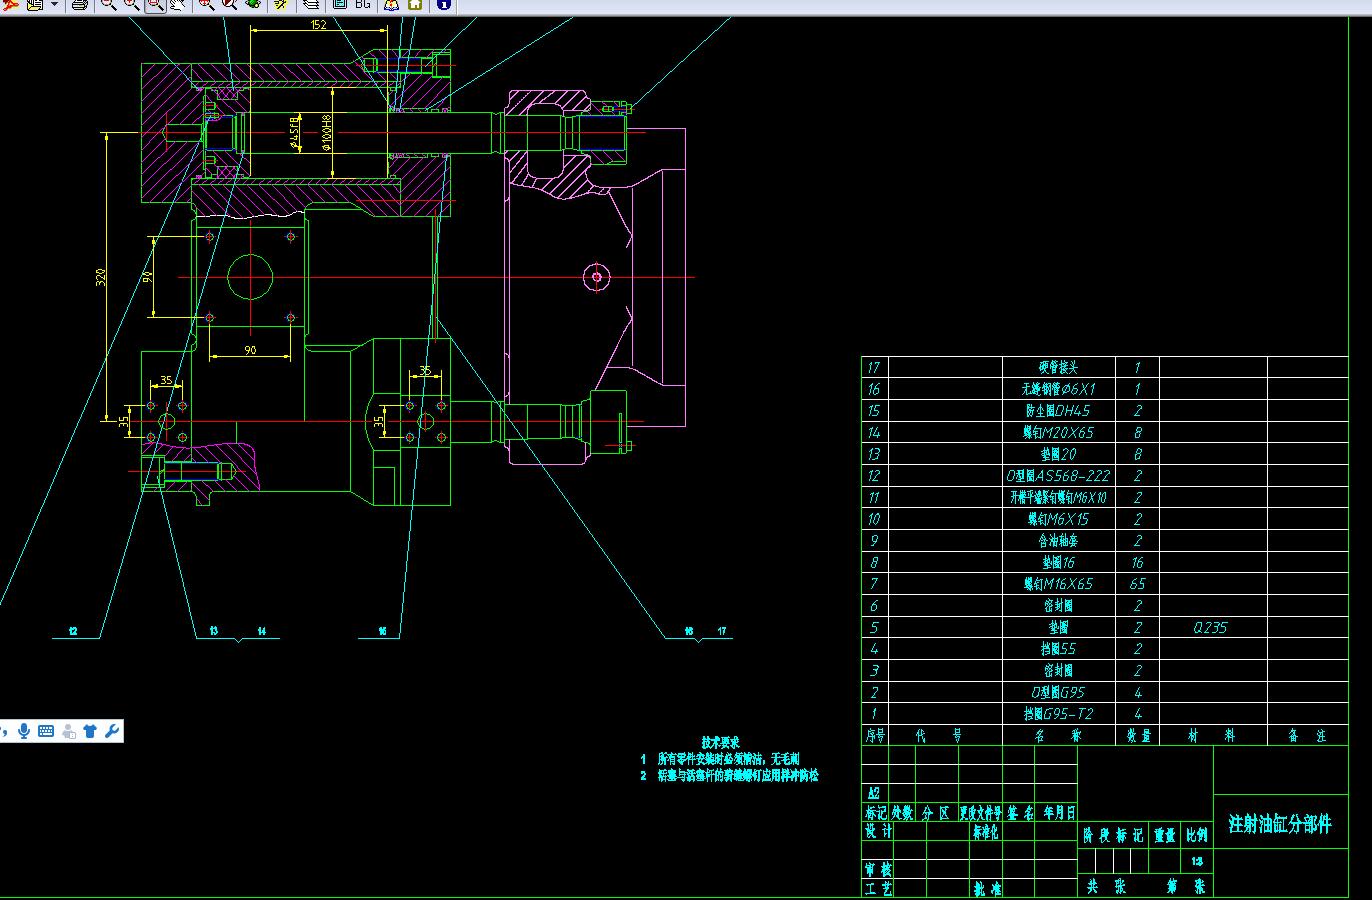Click the "Ø100H8" bore dimension text
This screenshot has width=1372, height=900.
coord(326,132)
